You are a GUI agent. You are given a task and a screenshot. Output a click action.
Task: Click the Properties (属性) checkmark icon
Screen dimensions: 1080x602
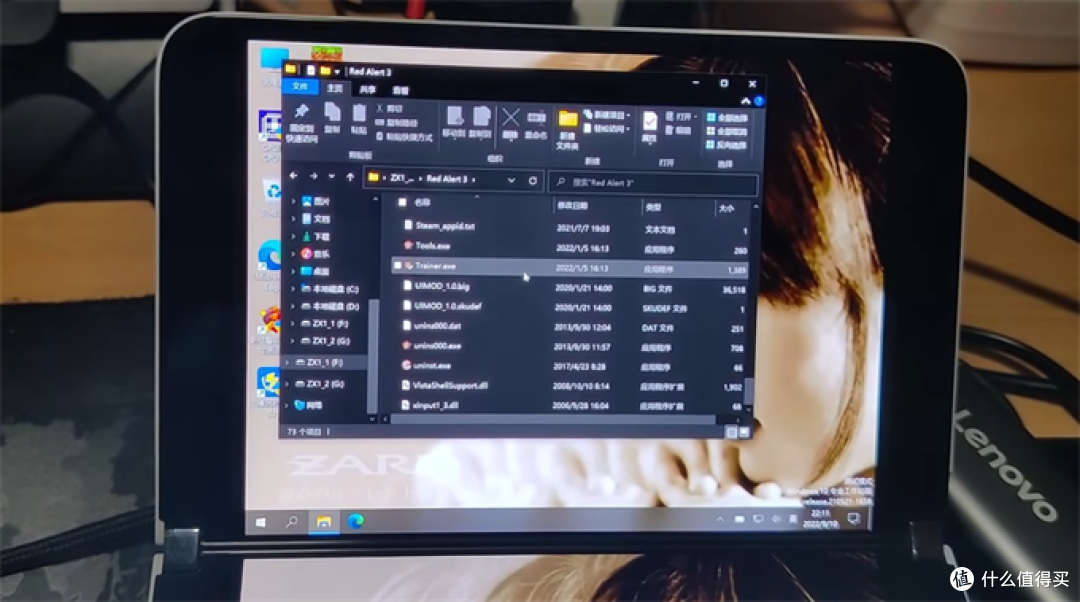point(650,127)
